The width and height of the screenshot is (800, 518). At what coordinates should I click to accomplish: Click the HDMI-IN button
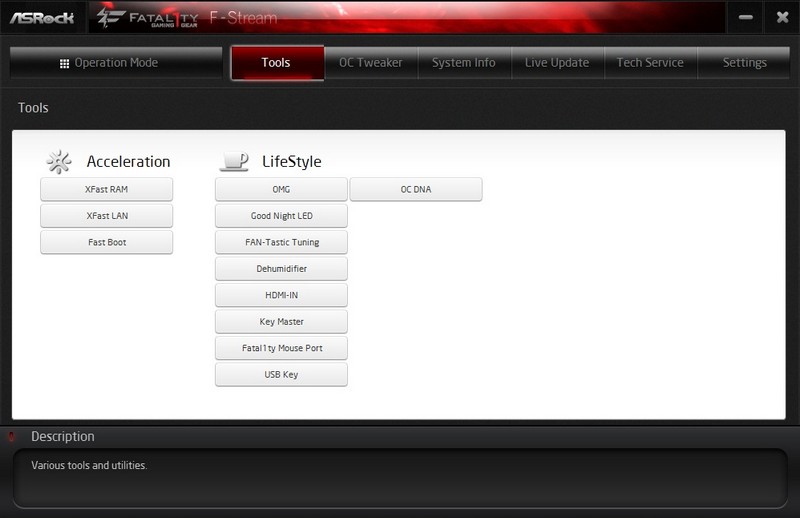pos(281,295)
